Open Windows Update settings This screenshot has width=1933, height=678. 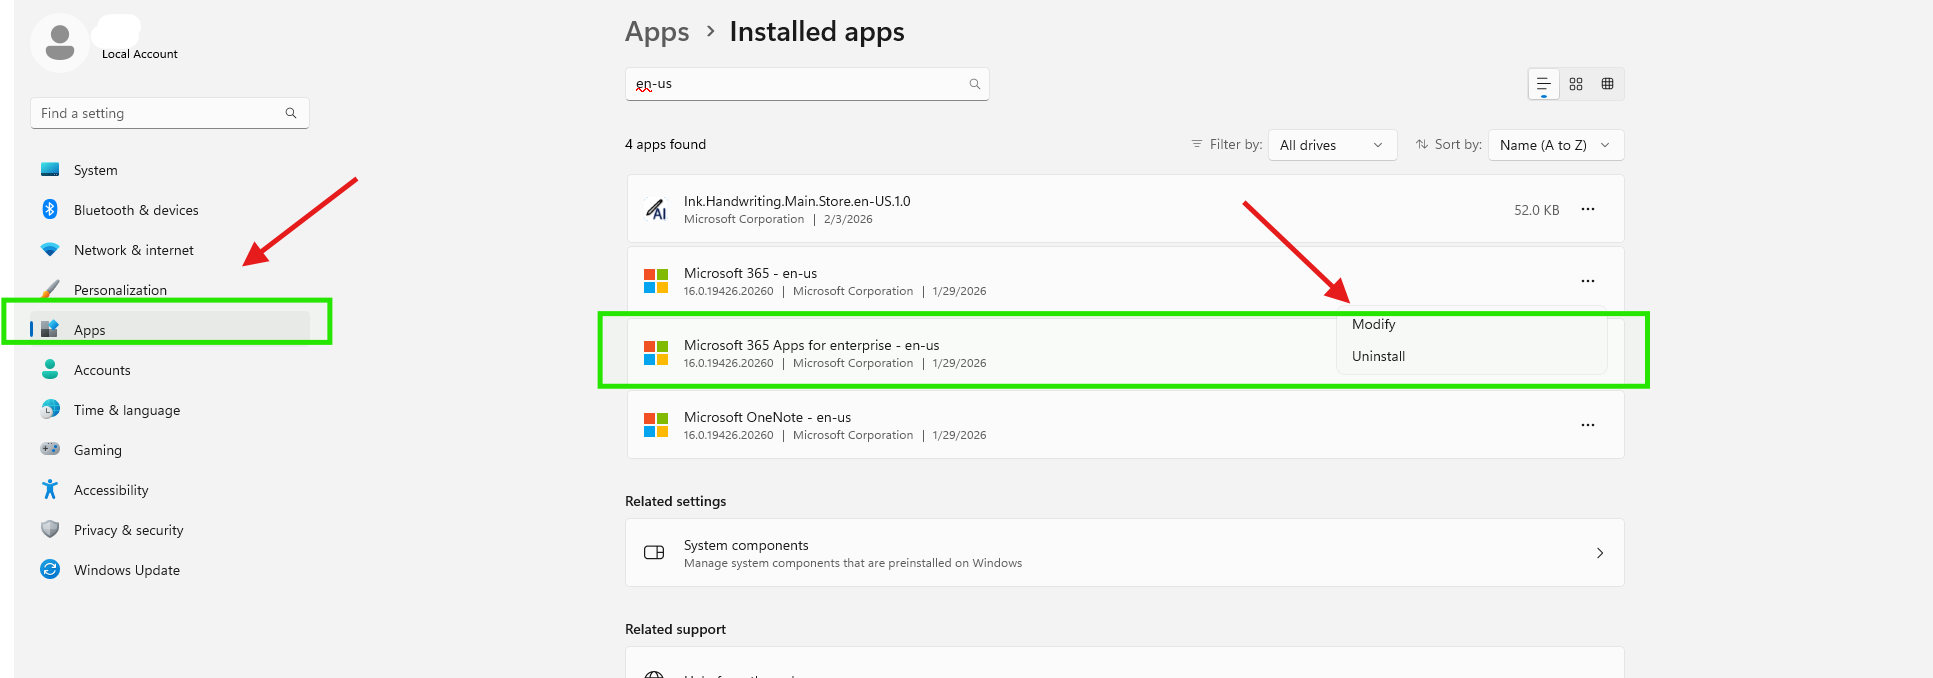tap(170, 570)
